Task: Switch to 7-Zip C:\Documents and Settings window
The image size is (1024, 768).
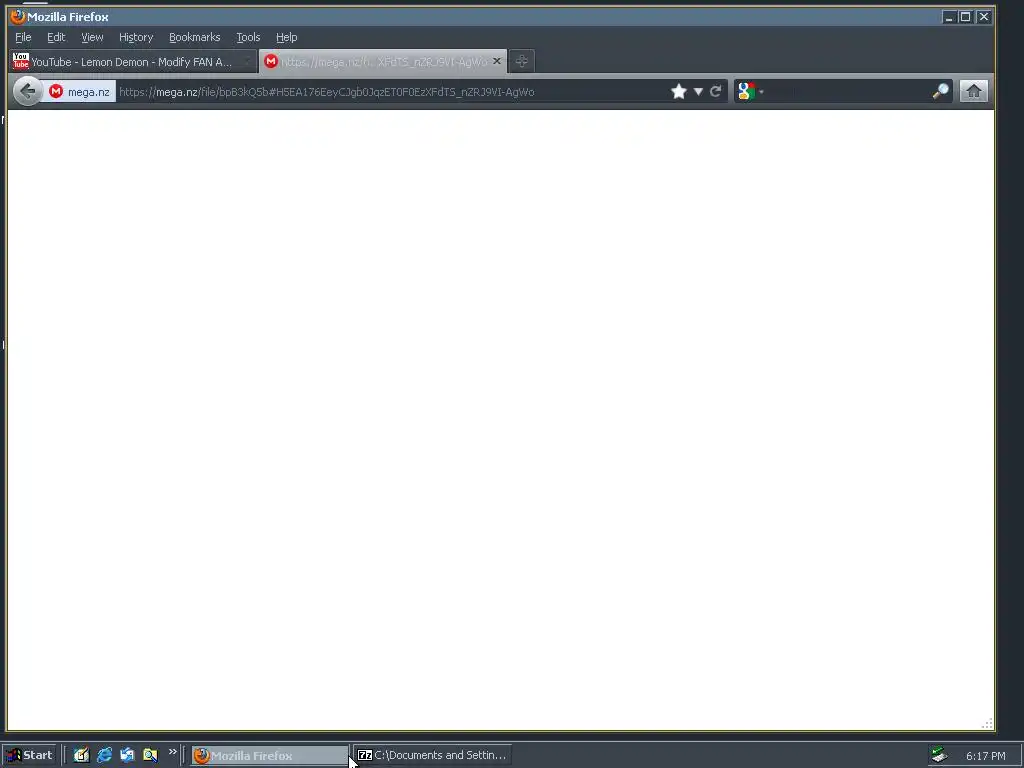Action: point(432,755)
